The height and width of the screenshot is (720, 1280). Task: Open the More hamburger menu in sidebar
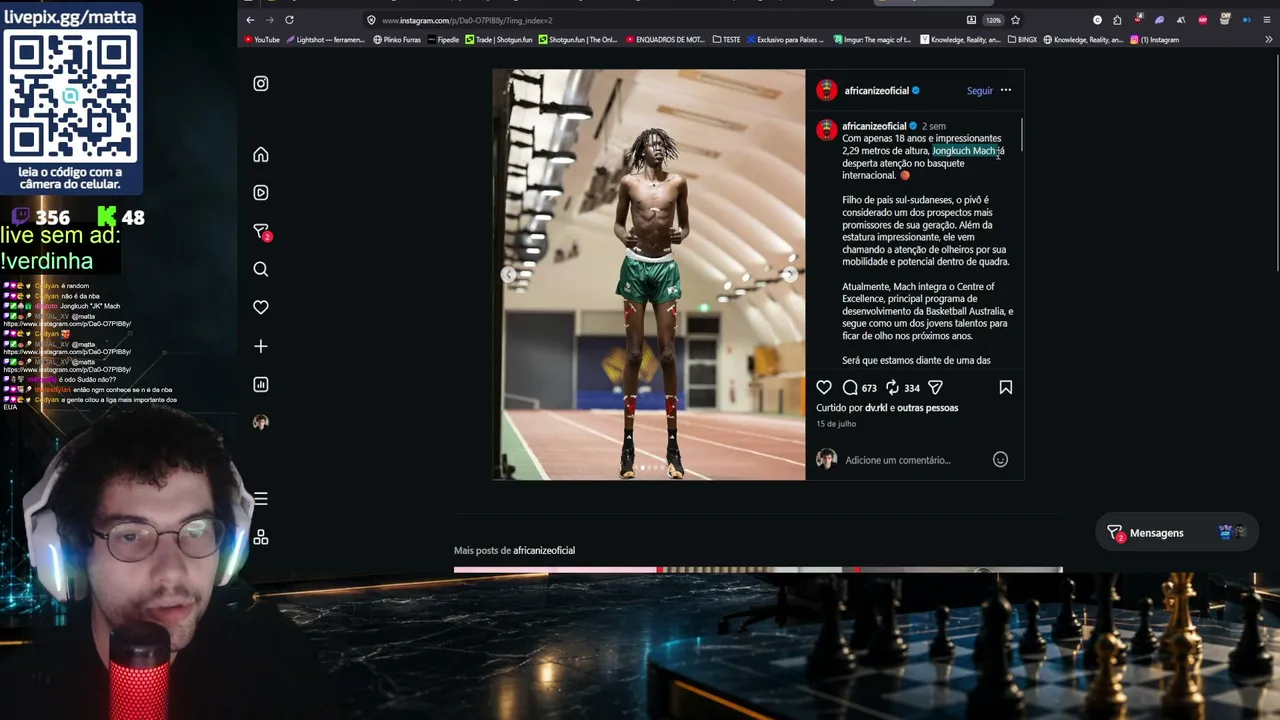(261, 499)
